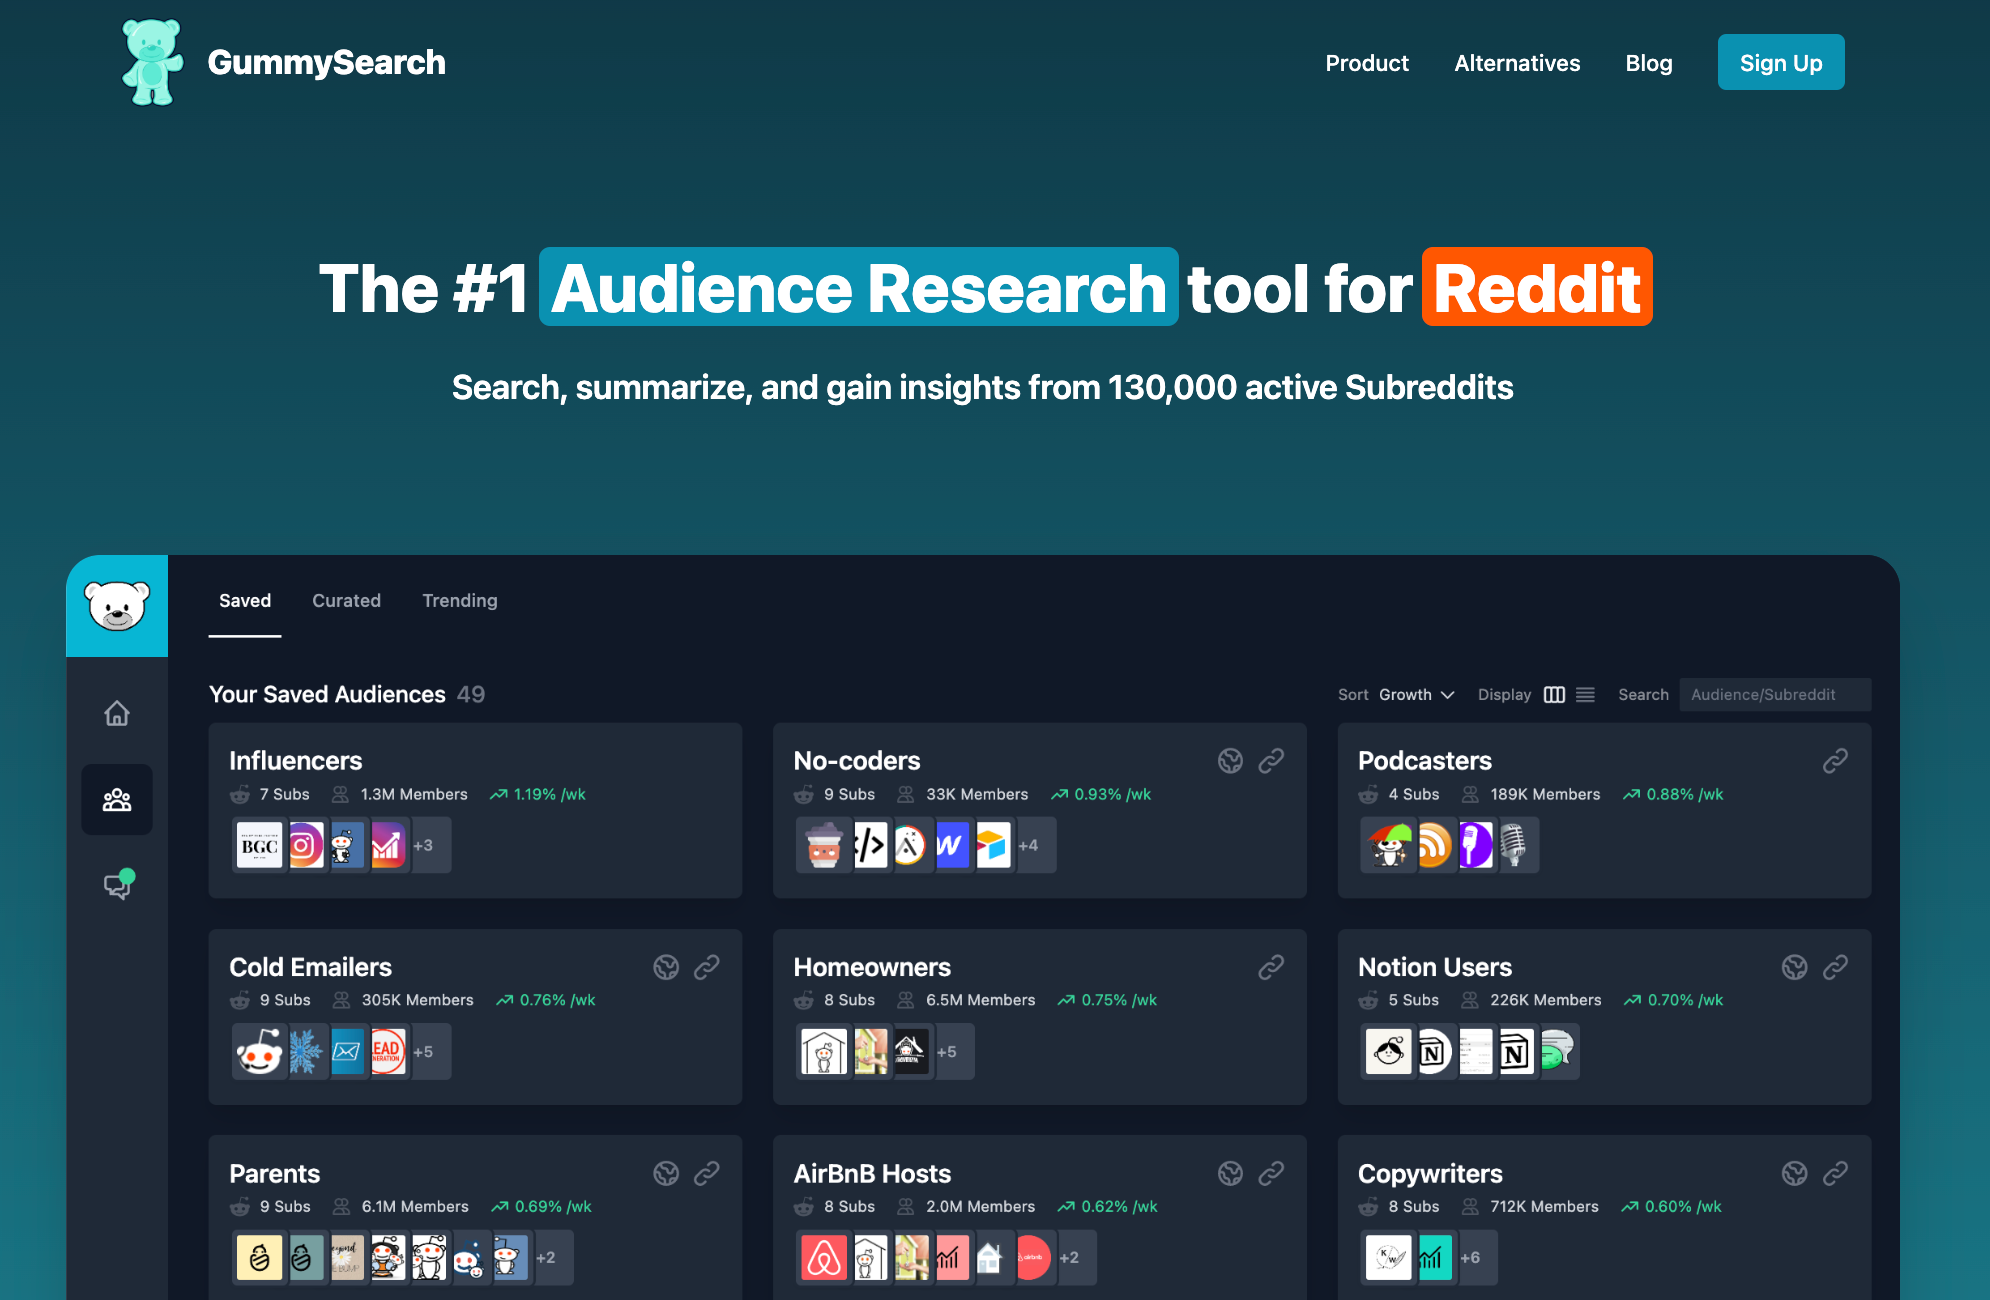Go to the Blog page

coord(1649,63)
